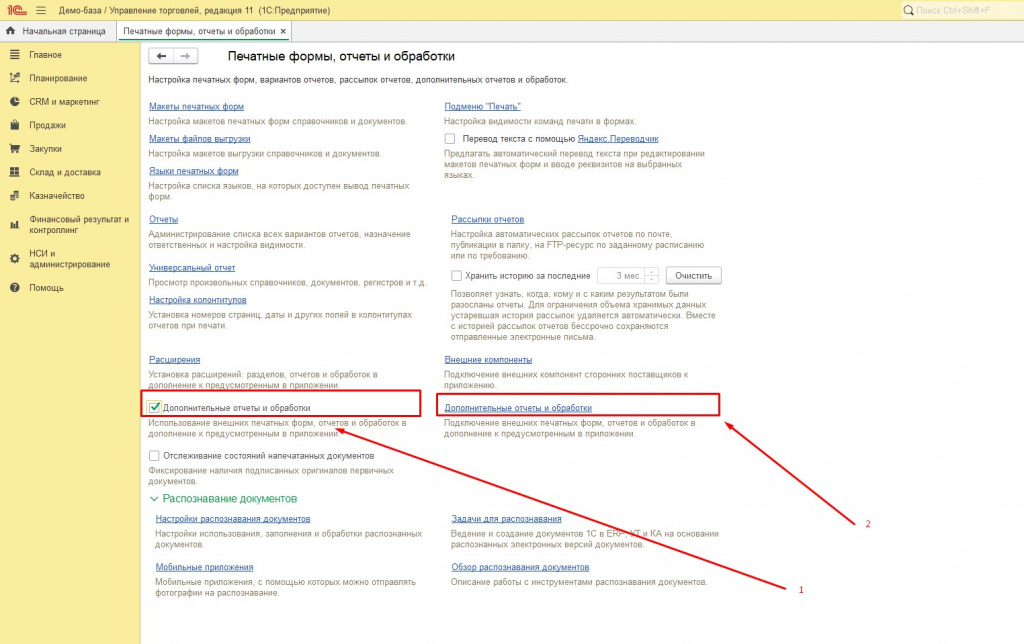
Task: Click the НСИ и администрирование gear icon
Action: [14, 259]
